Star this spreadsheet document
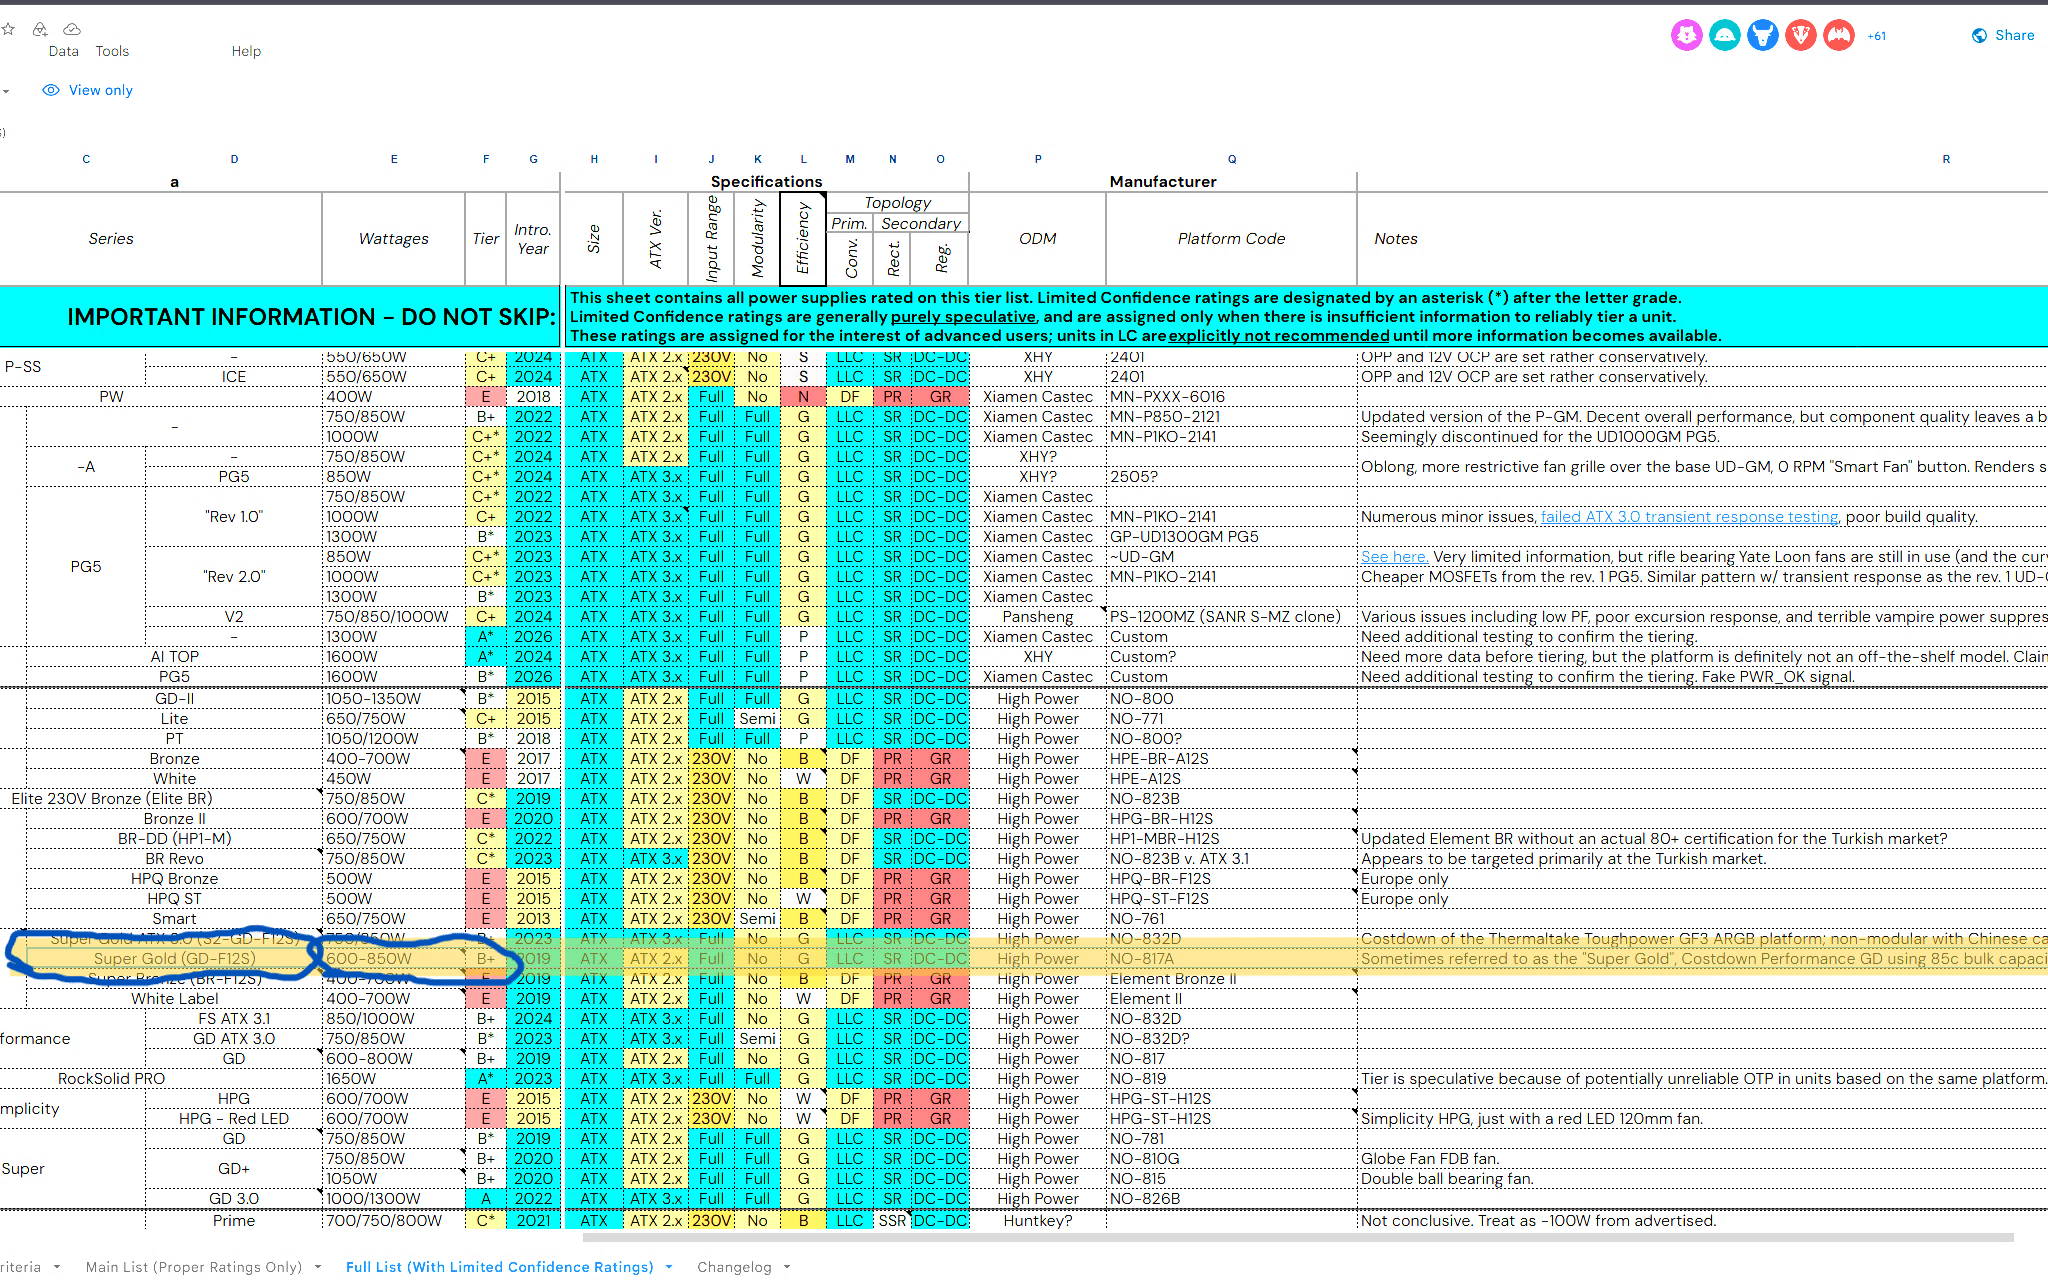This screenshot has width=2048, height=1280. tap(8, 29)
